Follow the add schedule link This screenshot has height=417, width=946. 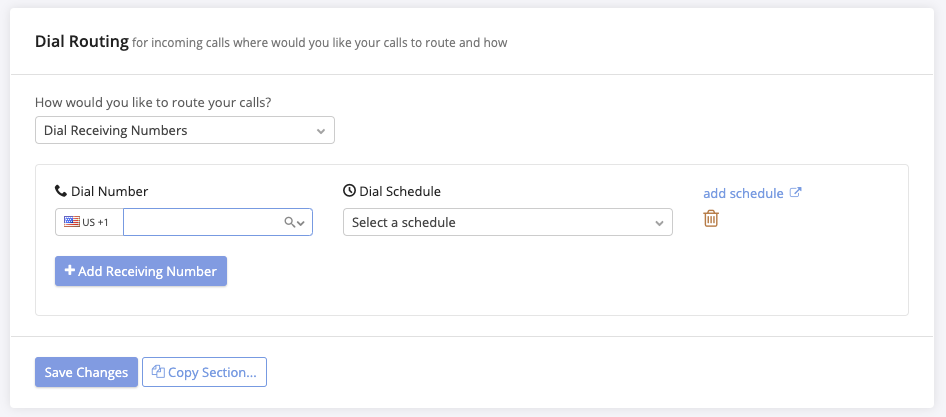tap(743, 193)
